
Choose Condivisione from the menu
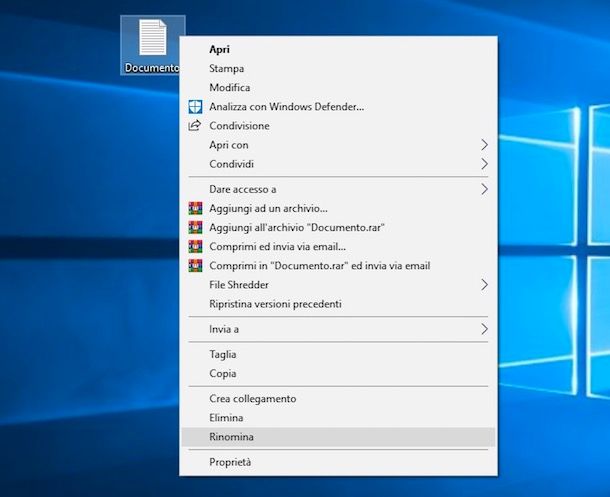pos(338,126)
